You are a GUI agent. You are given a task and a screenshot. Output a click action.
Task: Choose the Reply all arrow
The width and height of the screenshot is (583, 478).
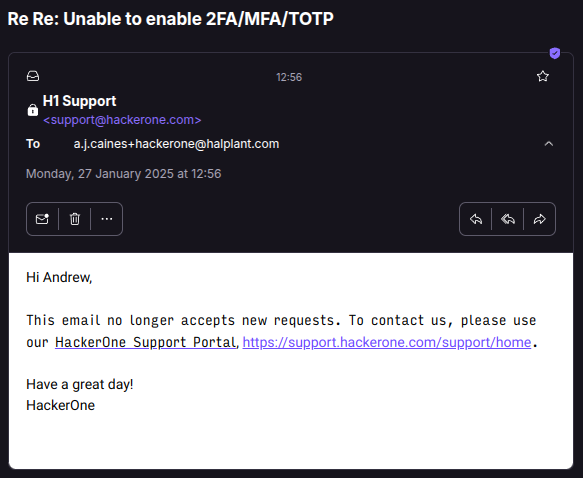click(508, 219)
